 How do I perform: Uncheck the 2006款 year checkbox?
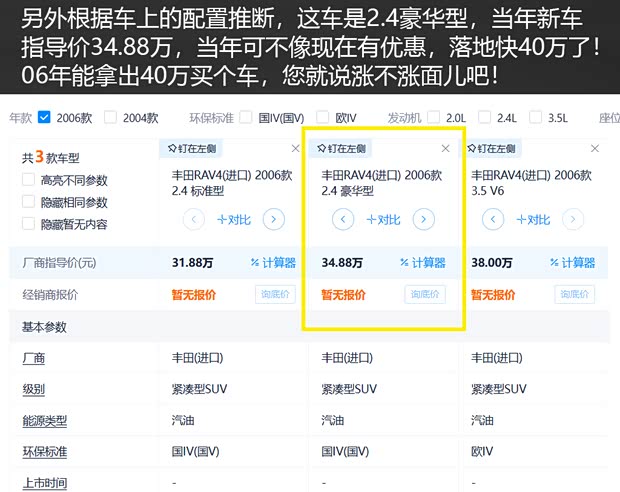pos(44,117)
